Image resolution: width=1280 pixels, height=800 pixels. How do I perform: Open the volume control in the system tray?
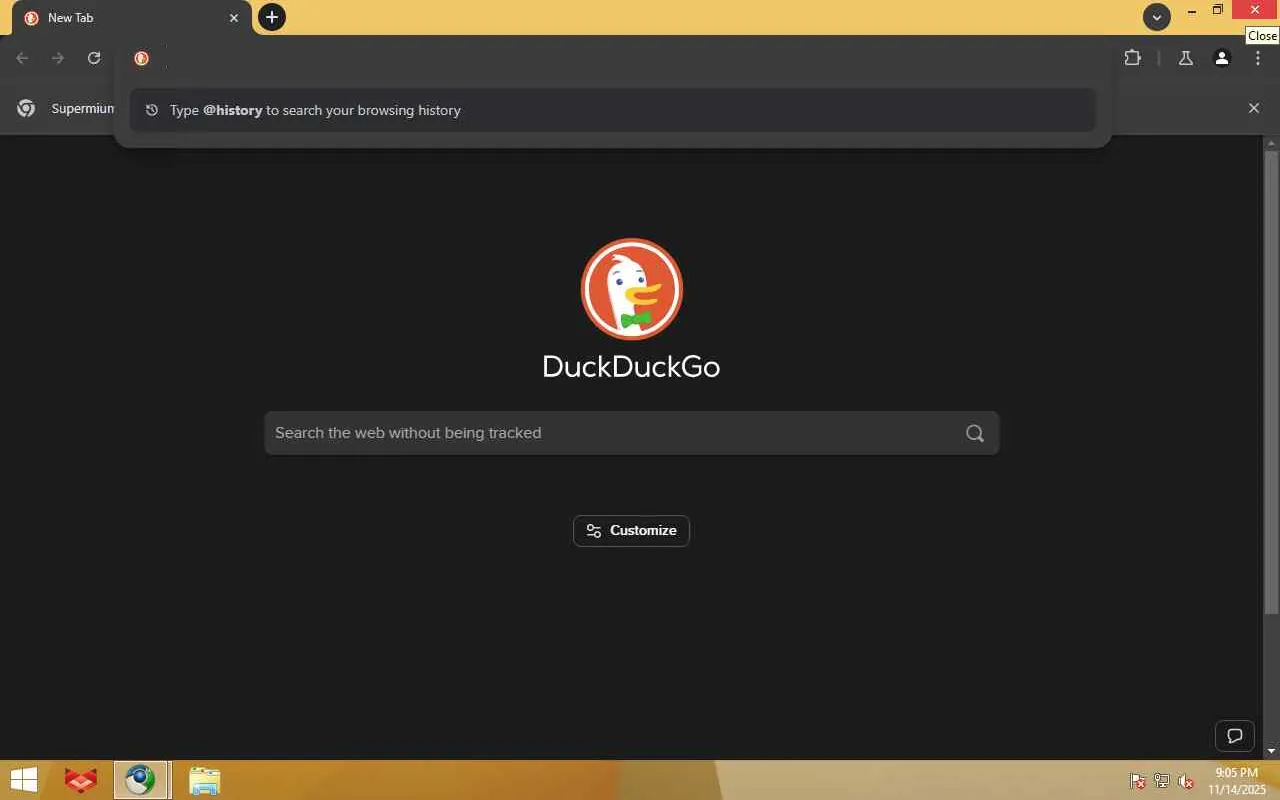coord(1186,781)
